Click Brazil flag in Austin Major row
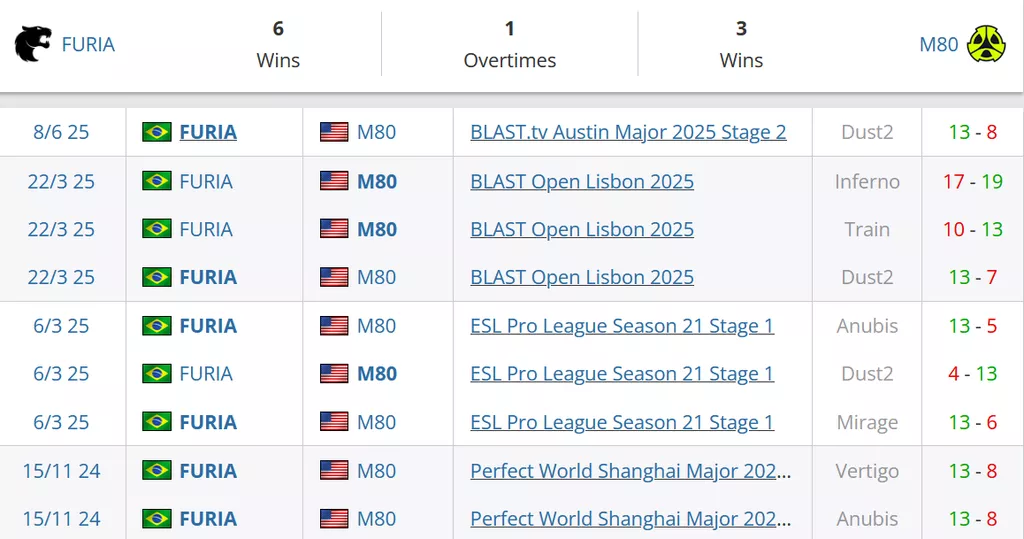 [157, 132]
